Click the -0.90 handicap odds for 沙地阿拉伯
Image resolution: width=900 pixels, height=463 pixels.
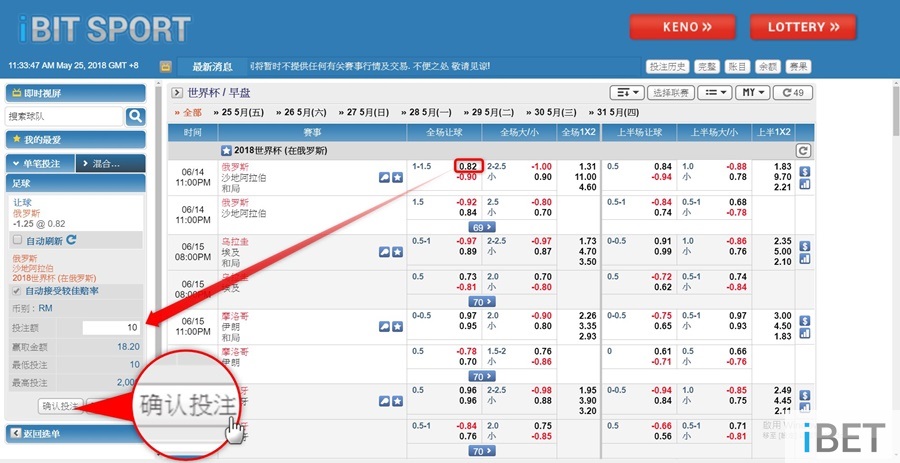466,177
